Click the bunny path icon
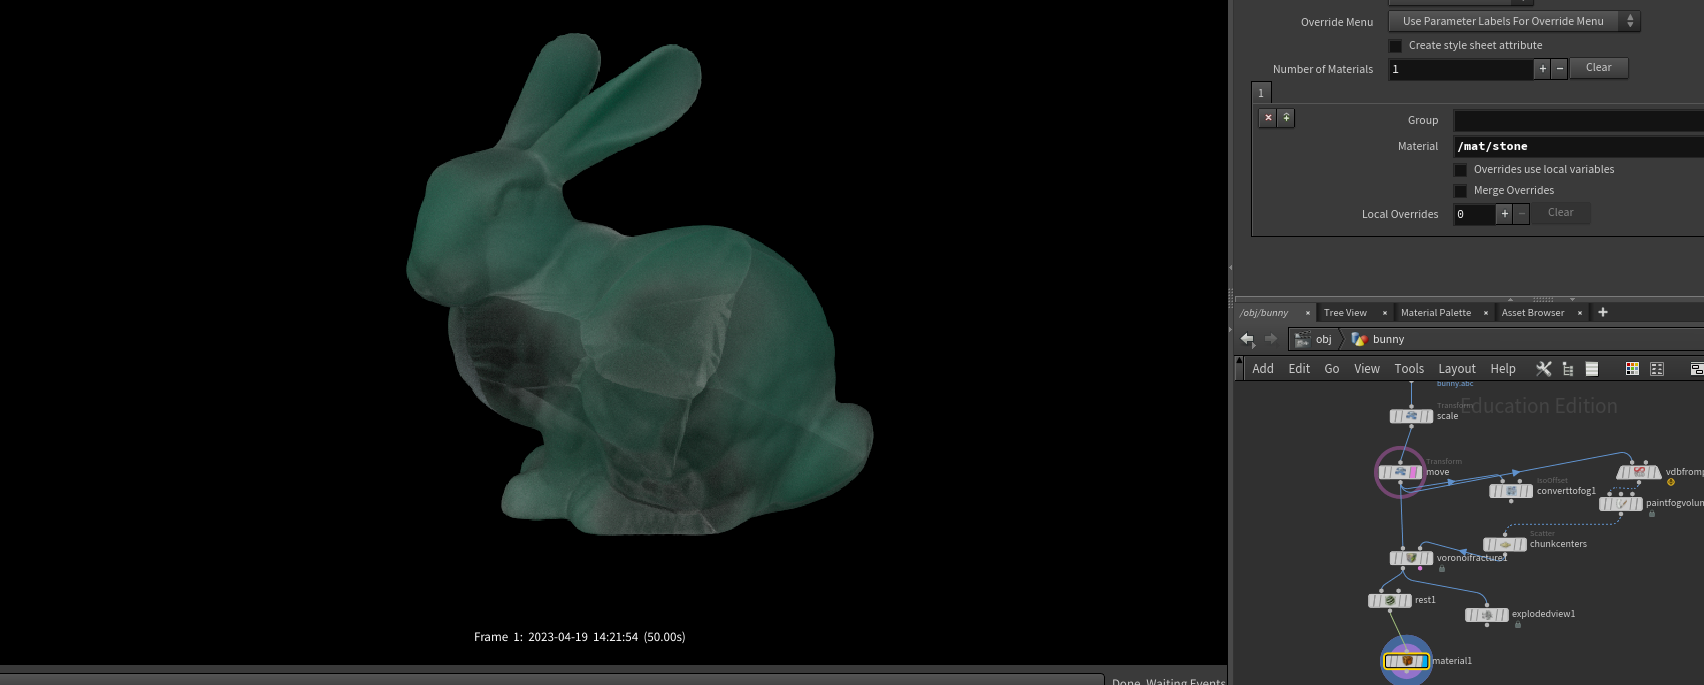 click(x=1359, y=339)
